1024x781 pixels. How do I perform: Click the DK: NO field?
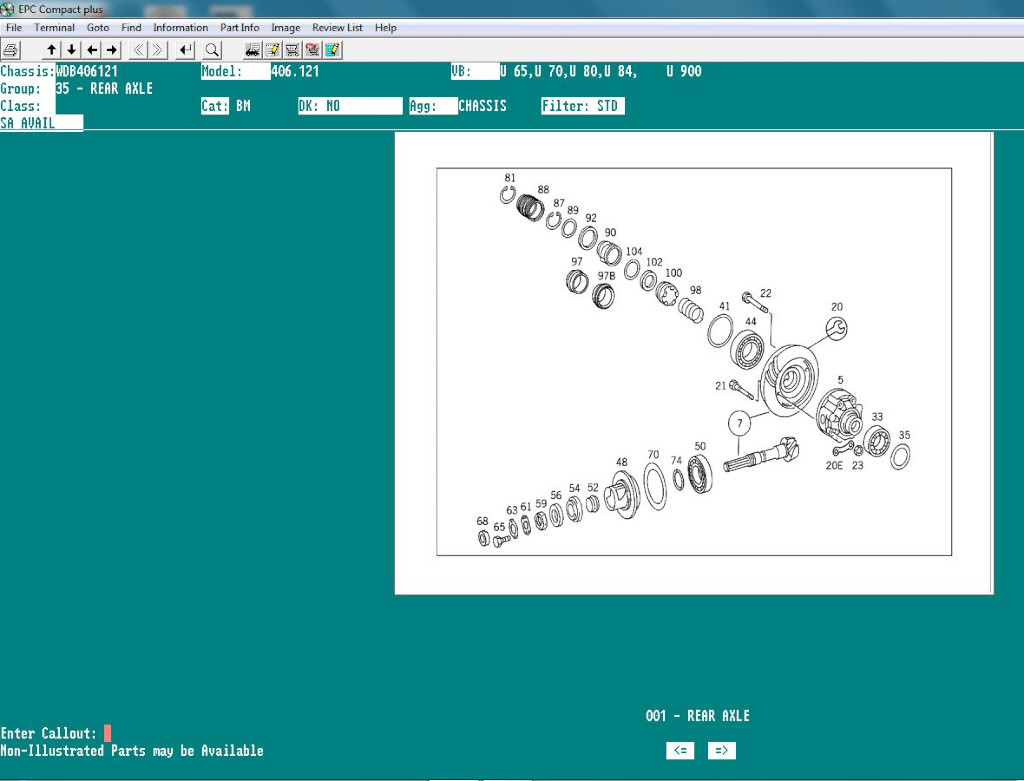click(350, 106)
